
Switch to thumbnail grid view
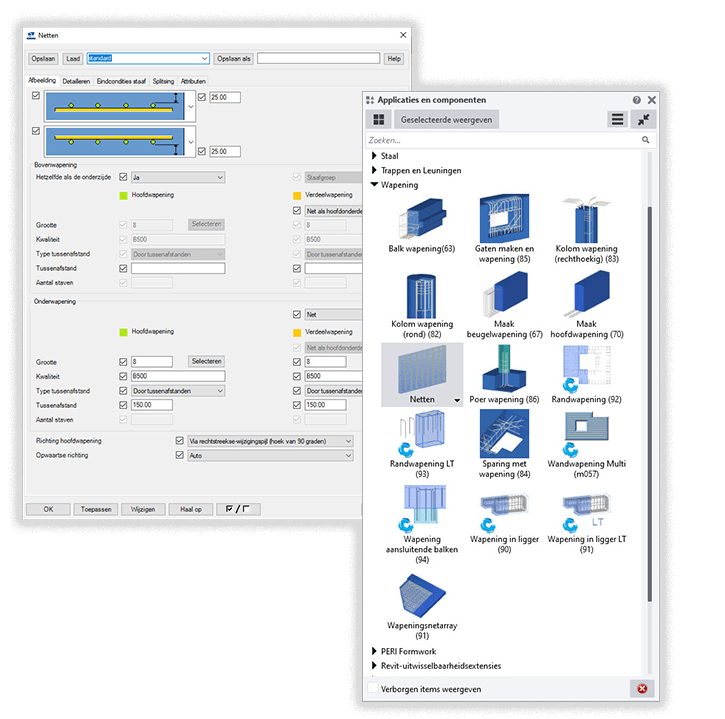pos(379,120)
